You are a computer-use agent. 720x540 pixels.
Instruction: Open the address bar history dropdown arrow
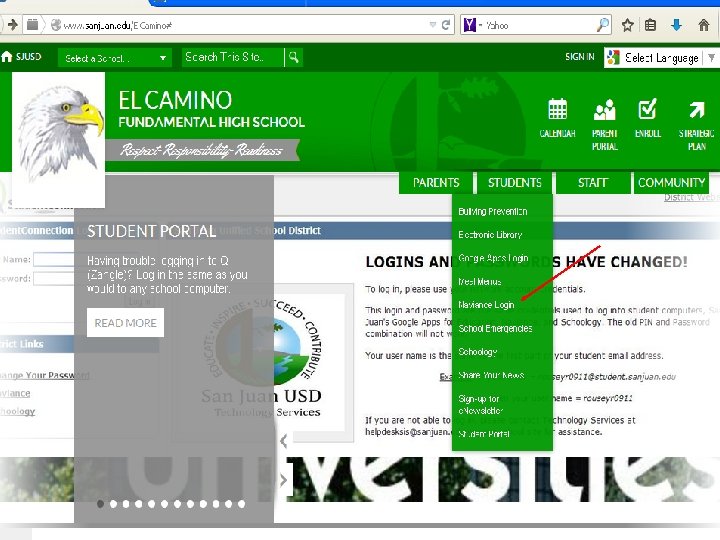(433, 25)
